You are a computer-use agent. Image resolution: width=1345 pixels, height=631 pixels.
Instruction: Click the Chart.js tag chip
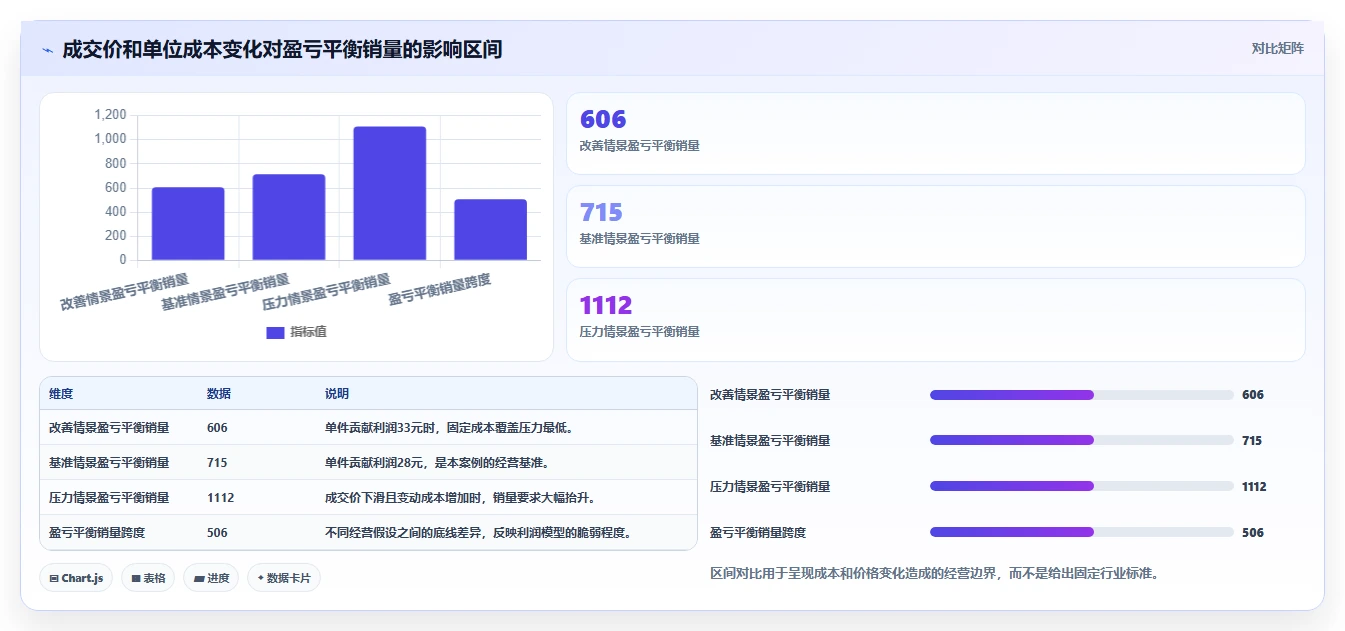[x=76, y=578]
